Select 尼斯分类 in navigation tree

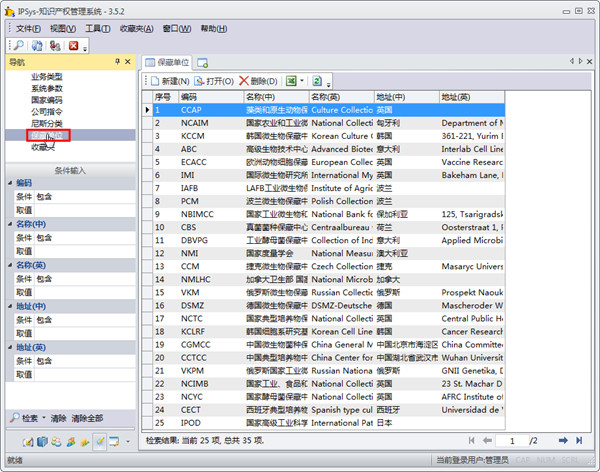[x=47, y=123]
